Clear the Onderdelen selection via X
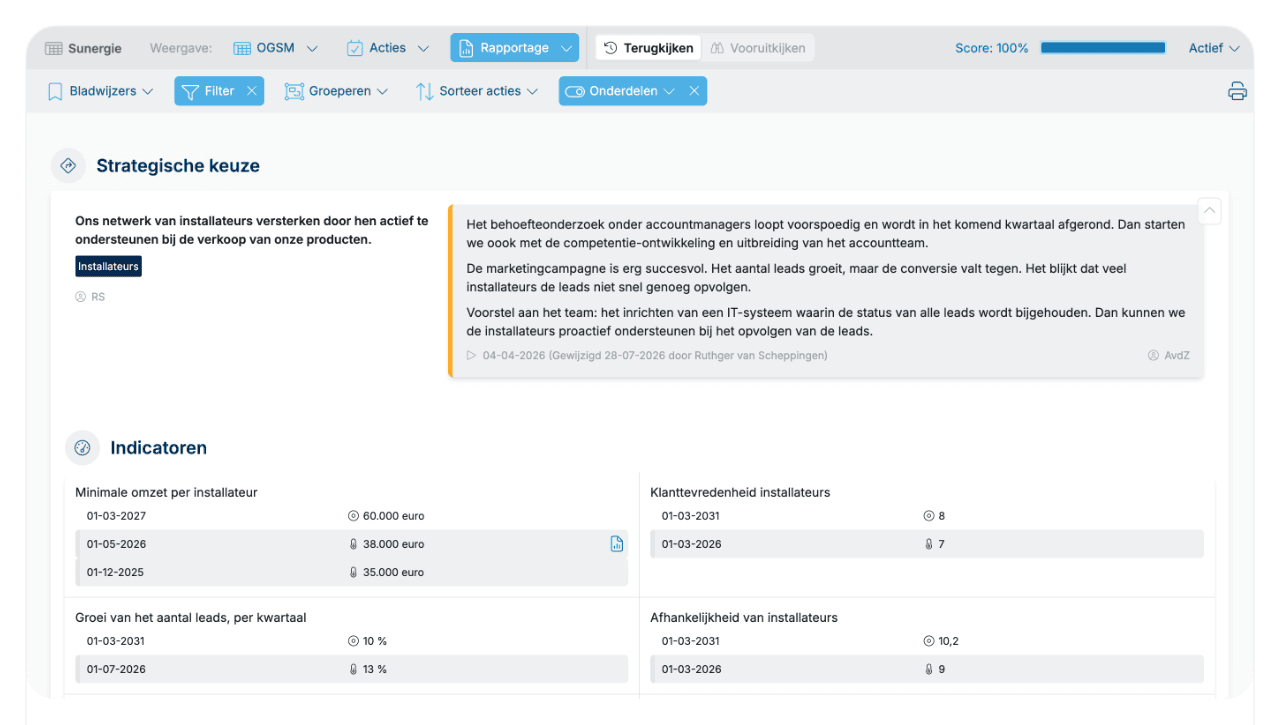1280x725 pixels. (694, 91)
